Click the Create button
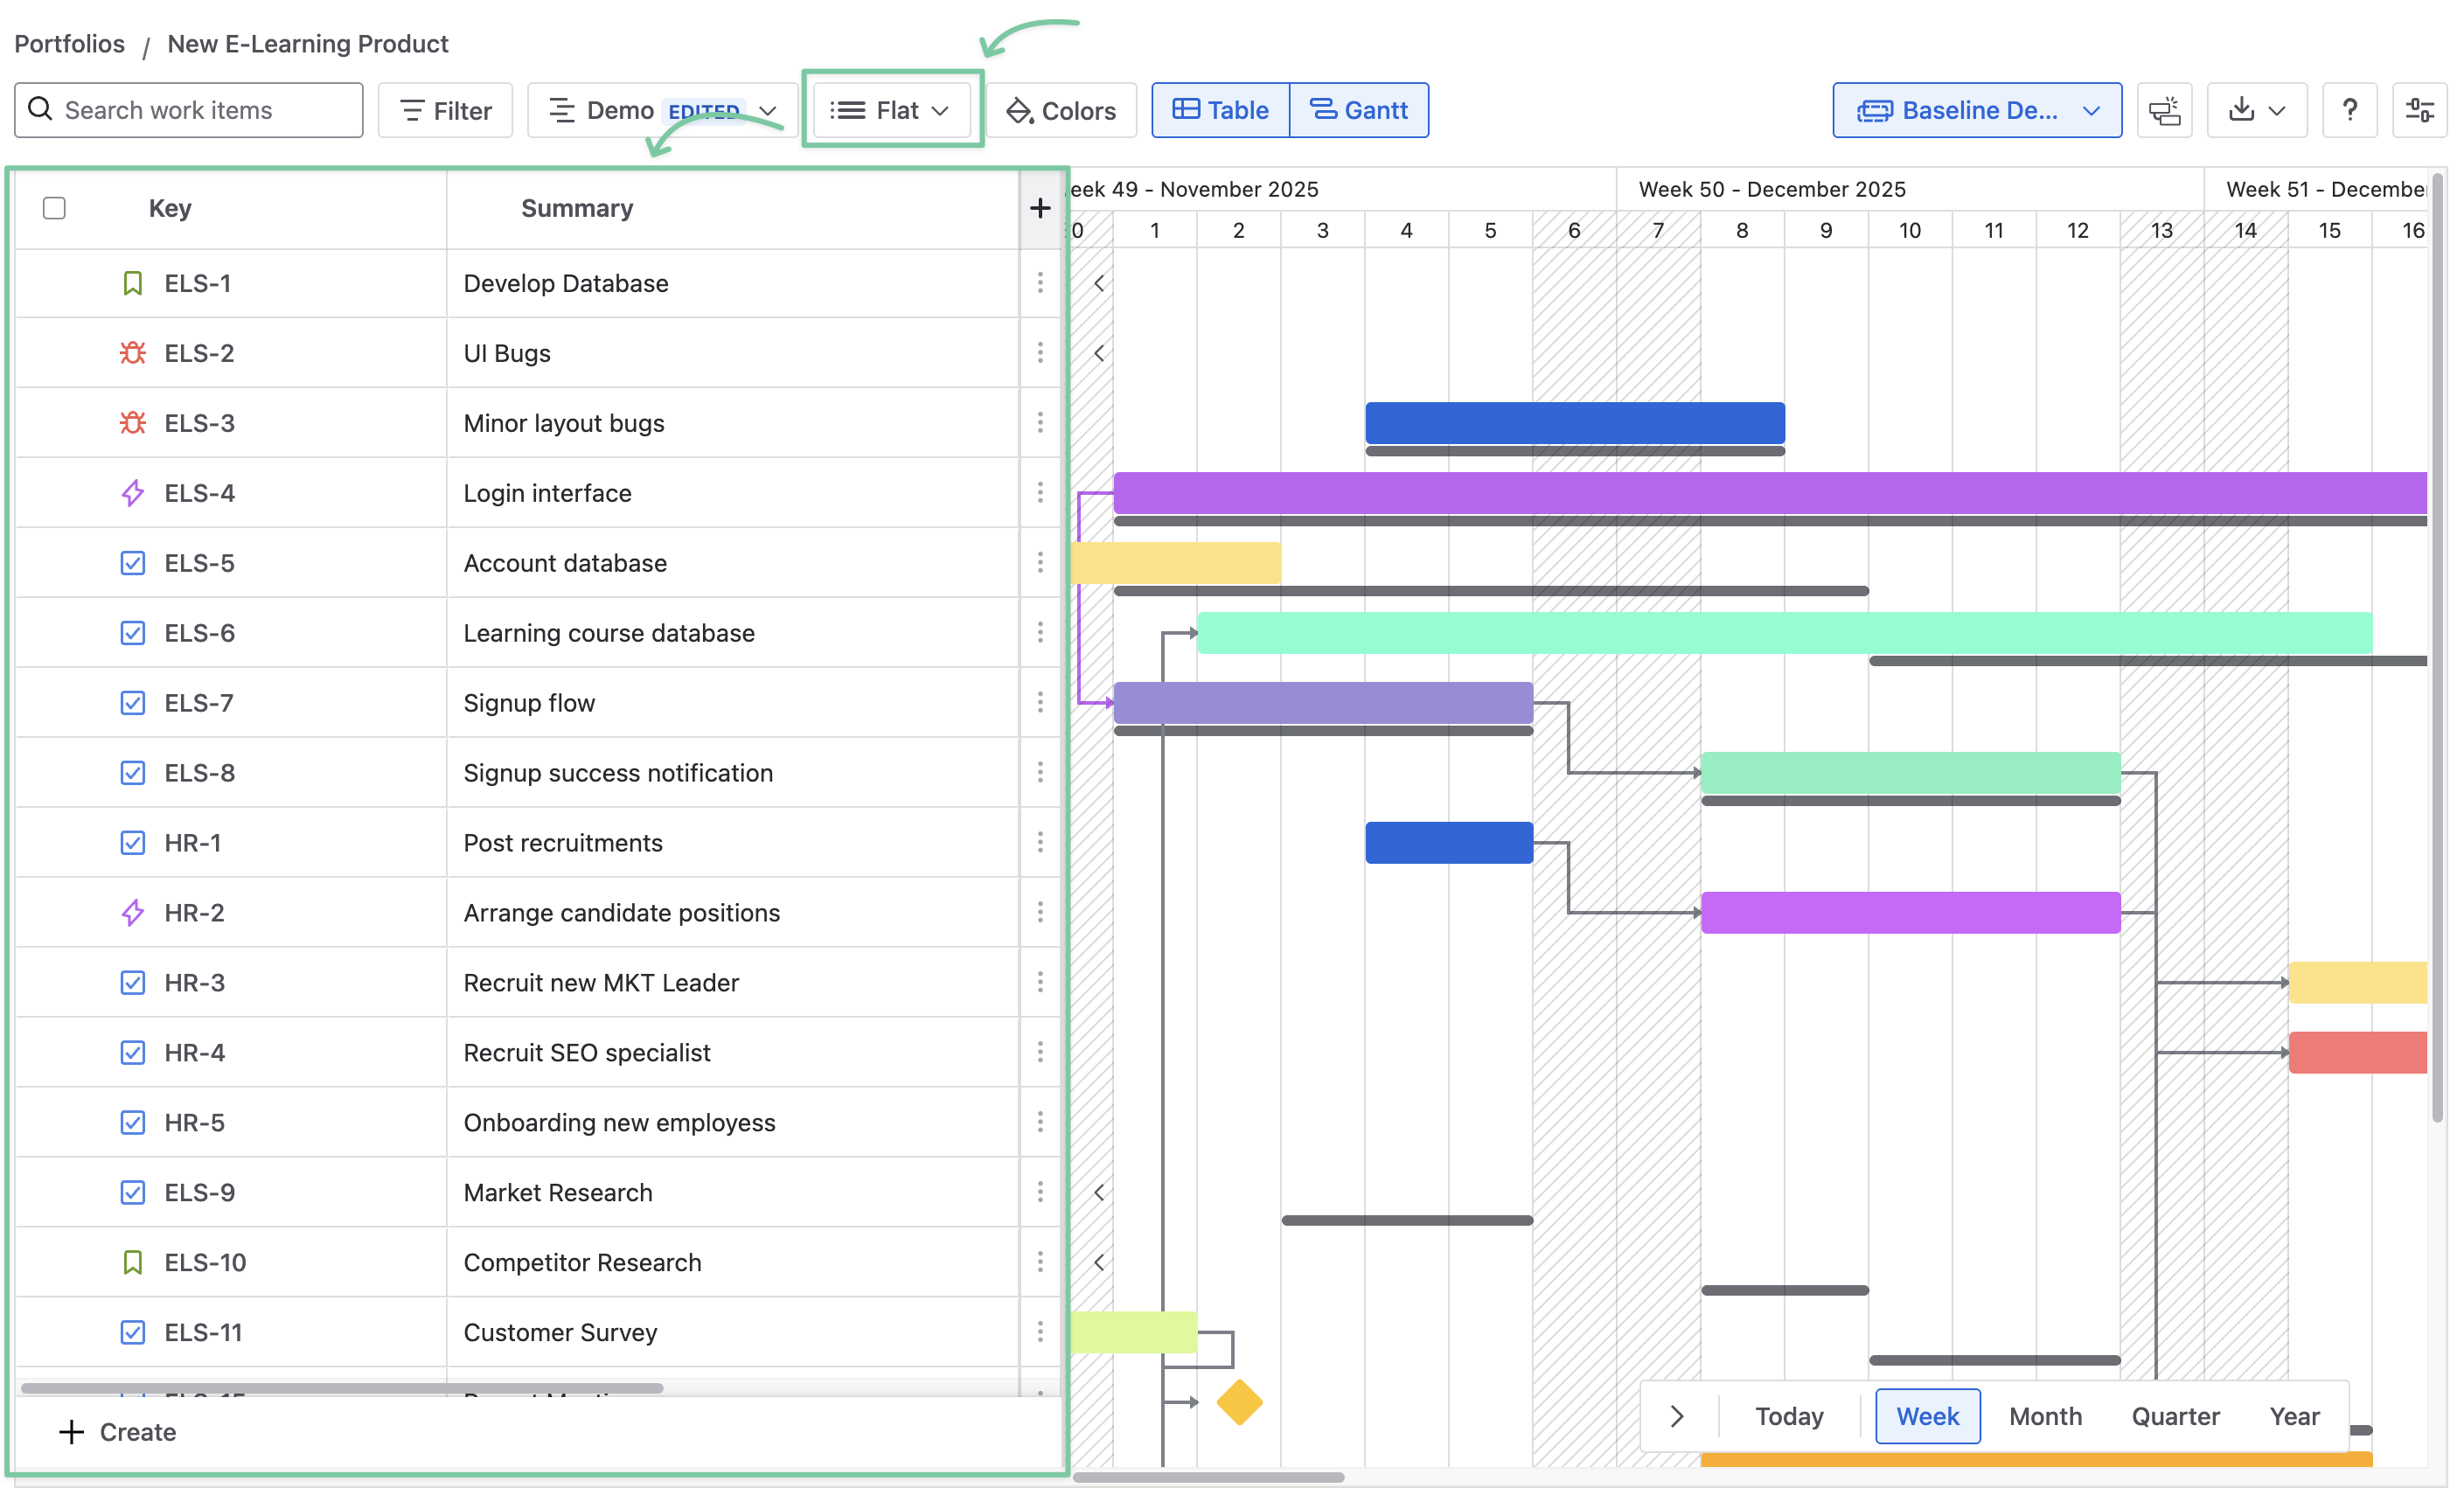Viewport: 2464px width, 1488px height. [118, 1432]
